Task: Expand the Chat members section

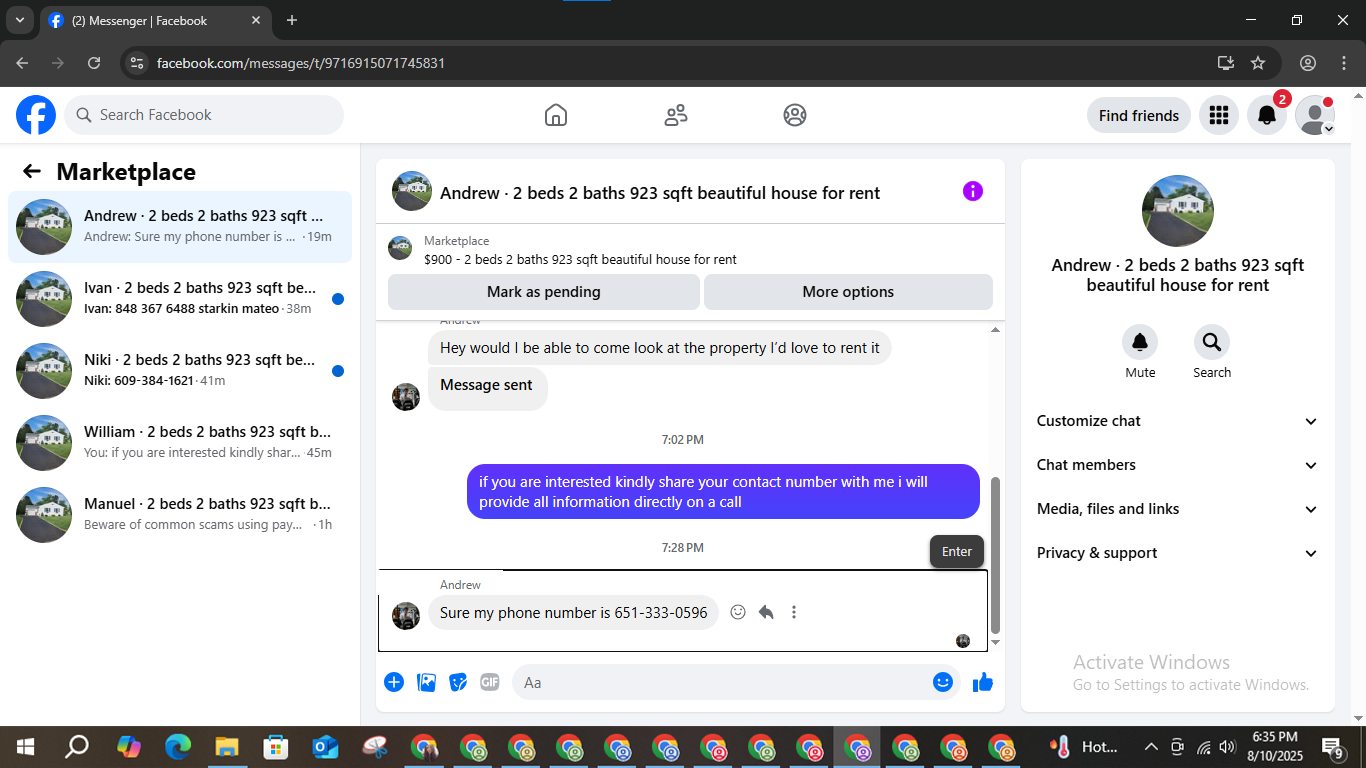Action: pos(1178,465)
